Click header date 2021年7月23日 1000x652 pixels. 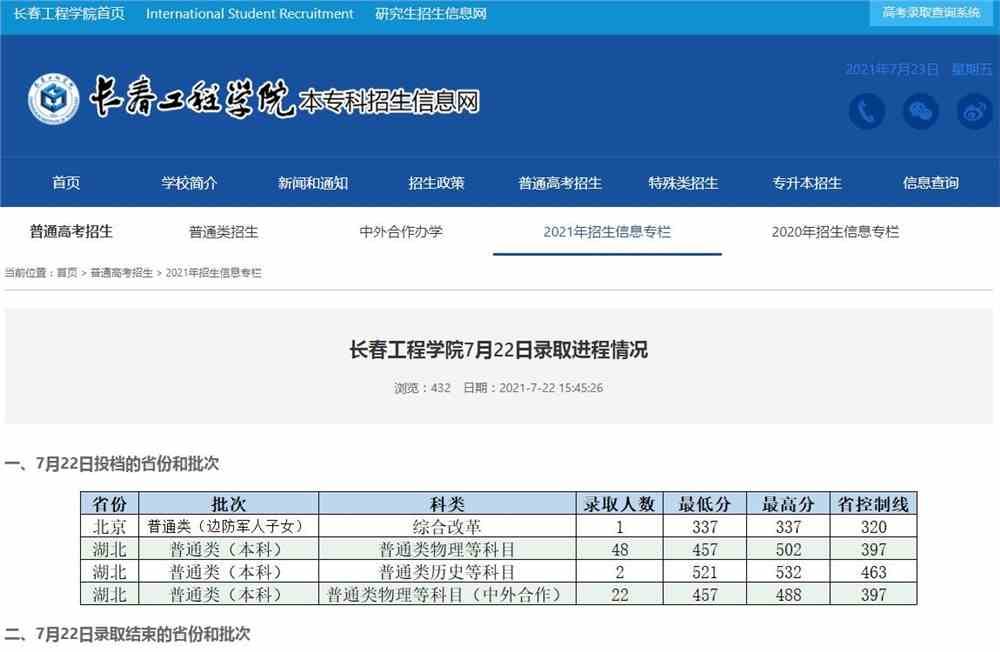point(892,70)
